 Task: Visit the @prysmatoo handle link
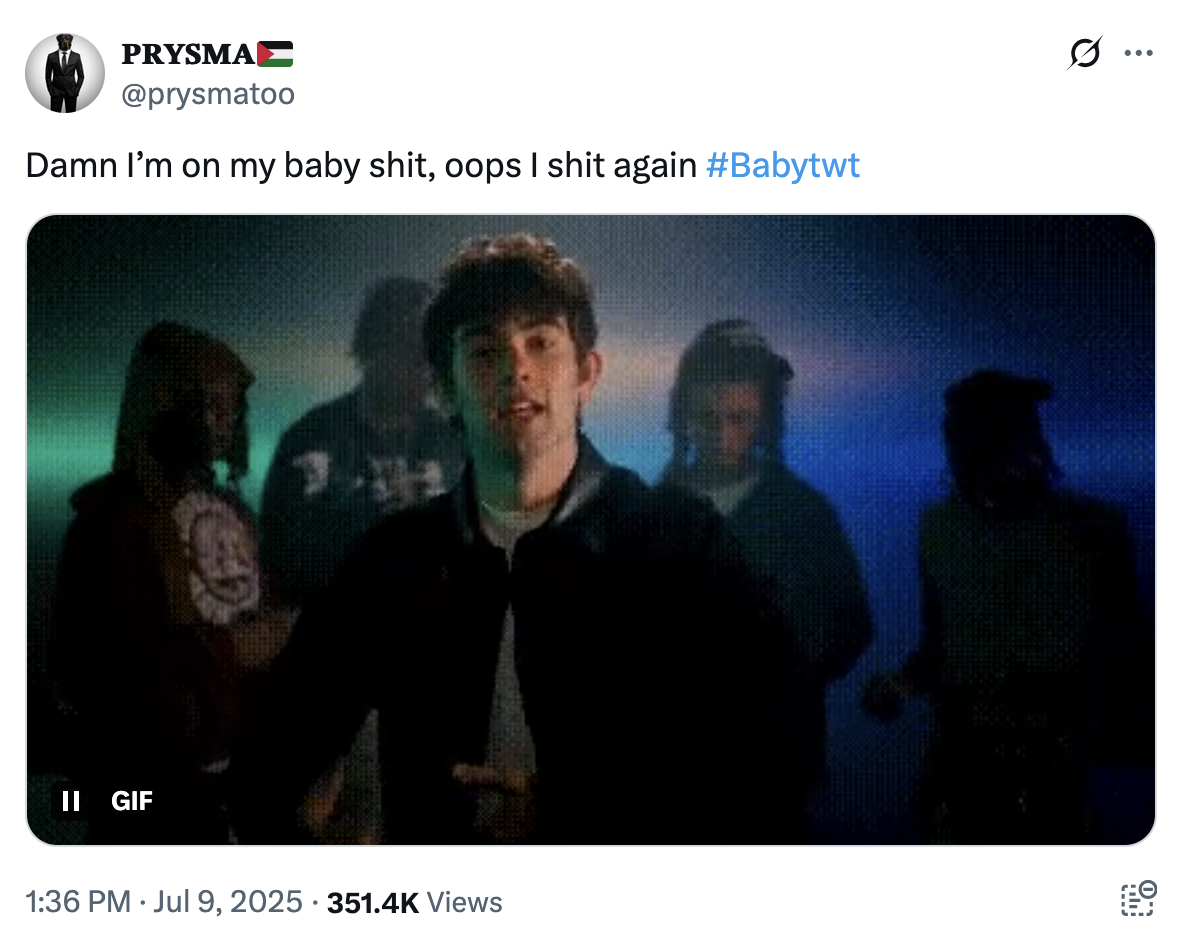(207, 95)
